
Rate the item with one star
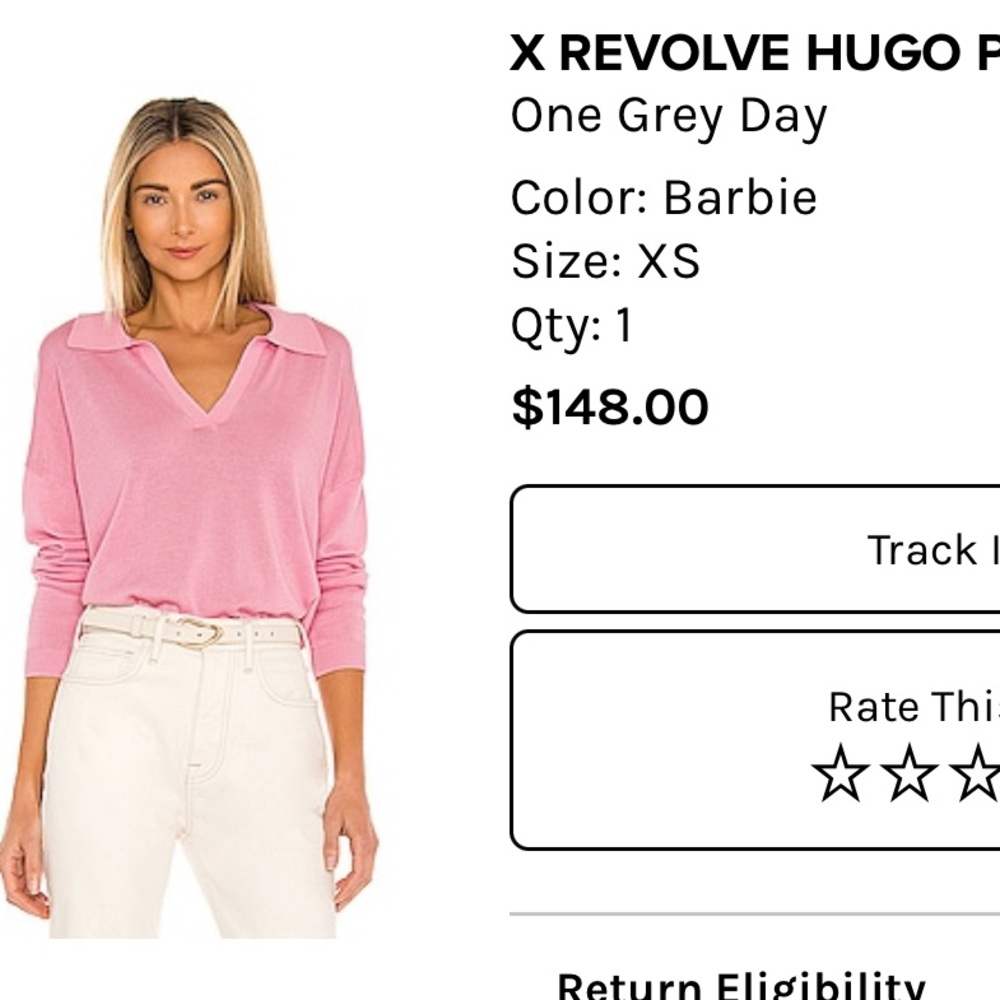point(841,772)
